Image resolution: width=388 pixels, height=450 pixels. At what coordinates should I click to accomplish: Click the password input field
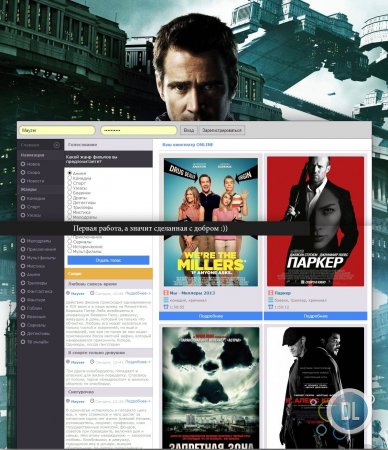pyautogui.click(x=139, y=130)
